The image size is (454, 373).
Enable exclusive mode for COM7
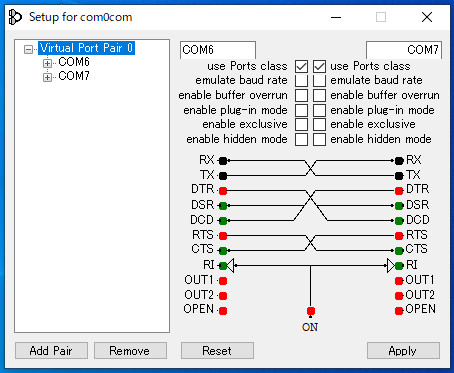coord(319,124)
